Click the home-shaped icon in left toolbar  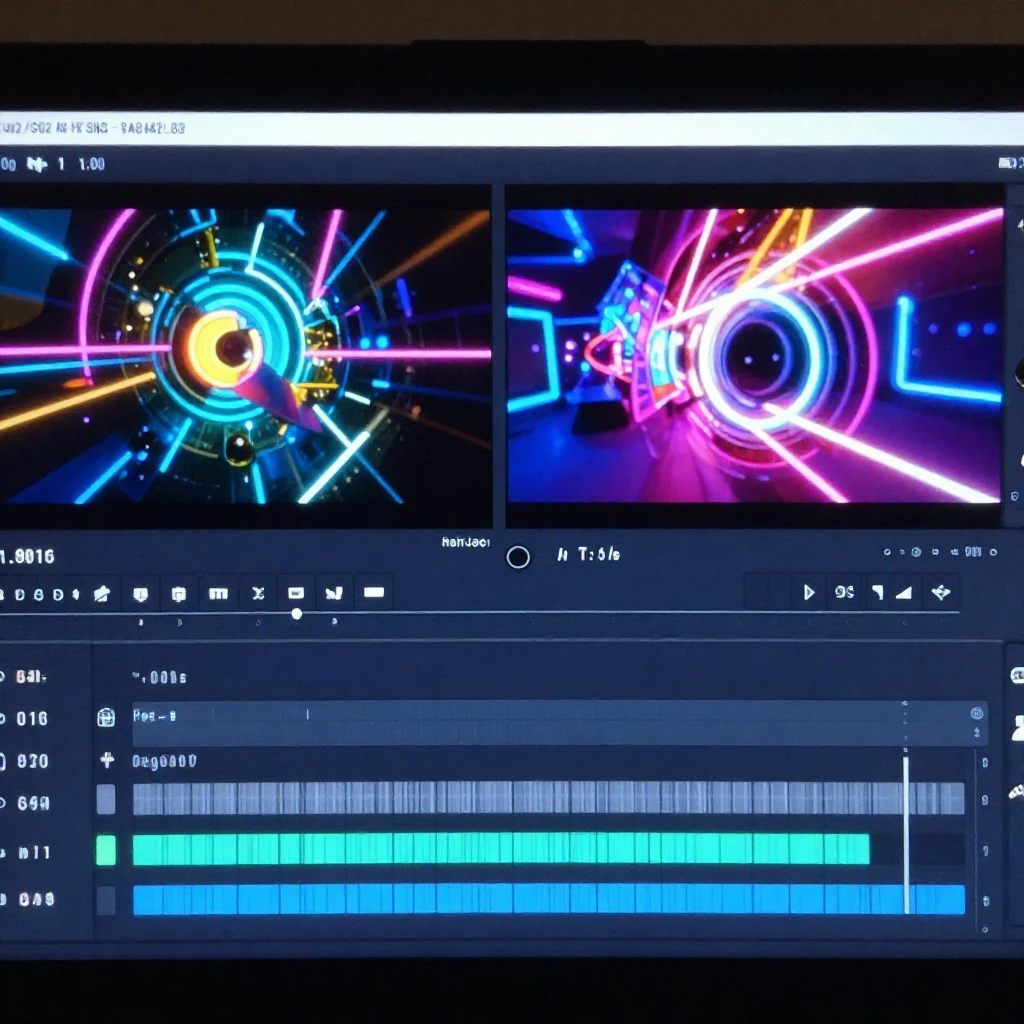click(101, 594)
